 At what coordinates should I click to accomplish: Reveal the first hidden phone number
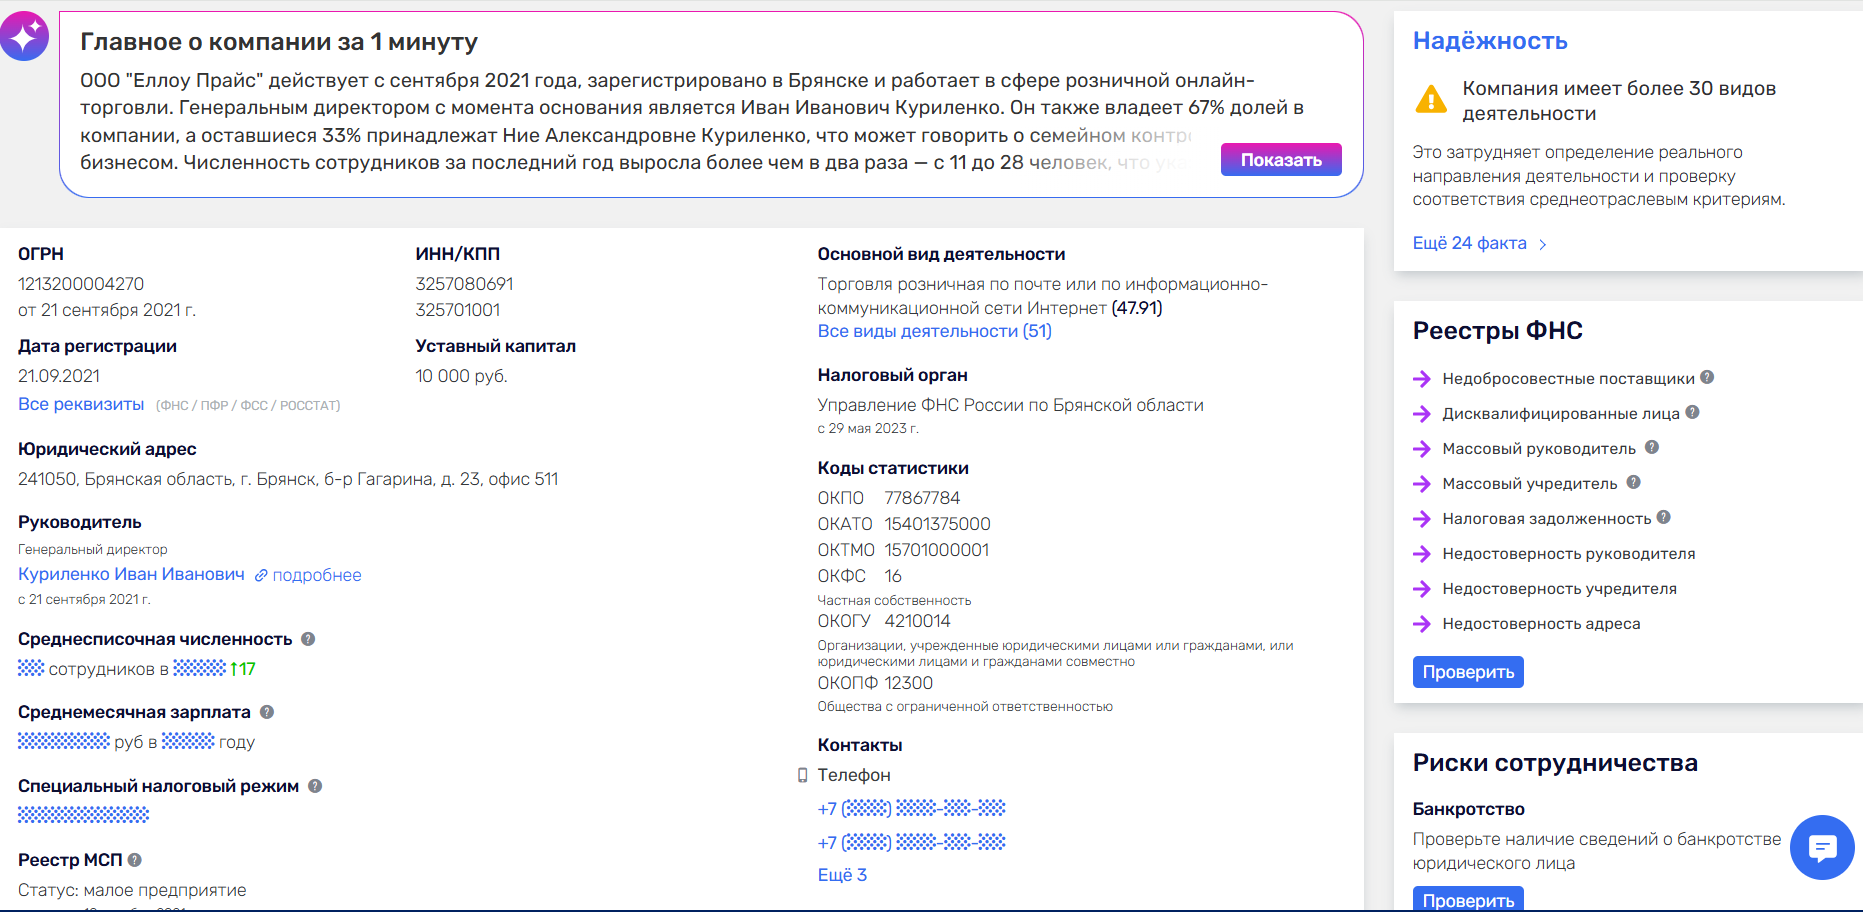(911, 808)
